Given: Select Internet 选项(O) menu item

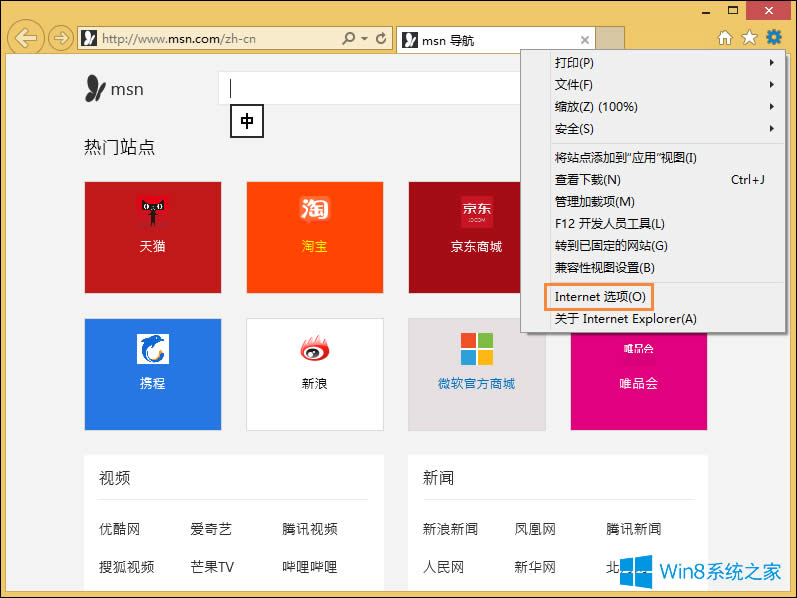Looking at the screenshot, I should pos(600,297).
